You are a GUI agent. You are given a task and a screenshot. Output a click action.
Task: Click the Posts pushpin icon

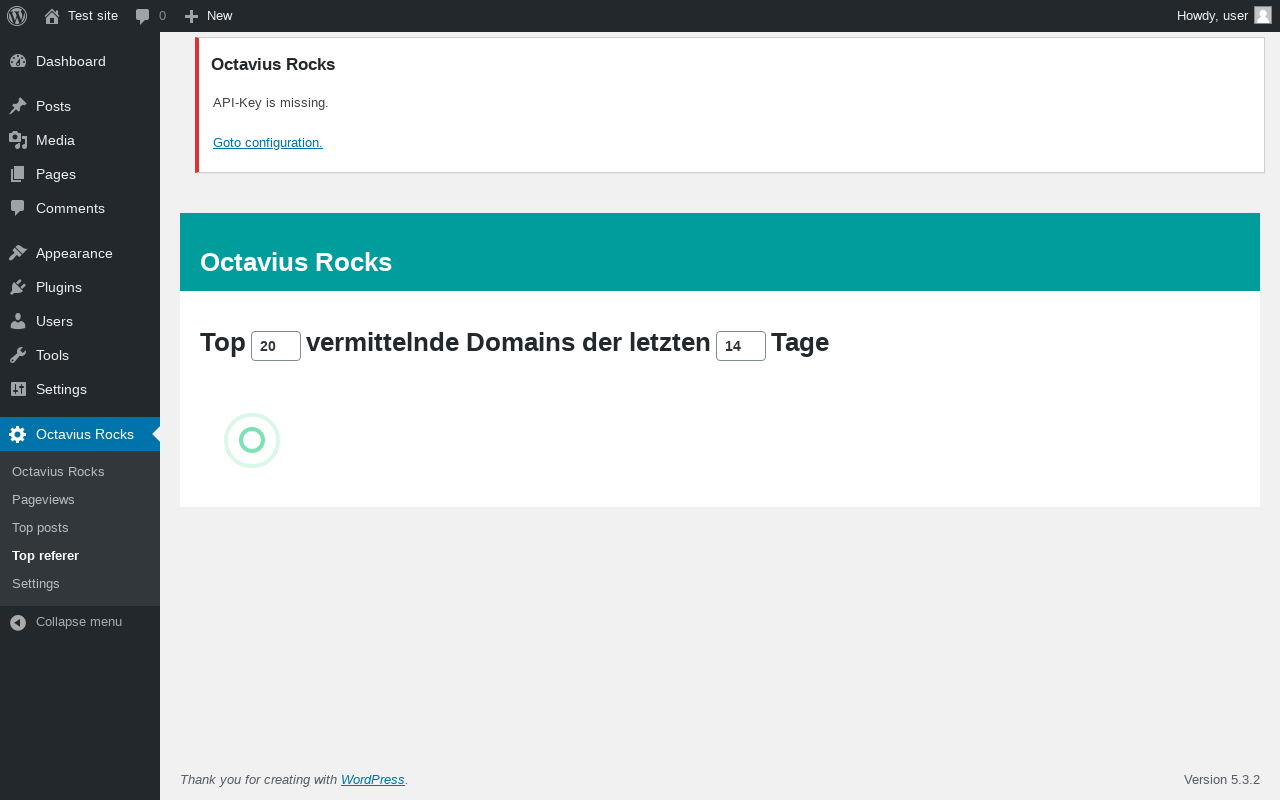(x=18, y=106)
